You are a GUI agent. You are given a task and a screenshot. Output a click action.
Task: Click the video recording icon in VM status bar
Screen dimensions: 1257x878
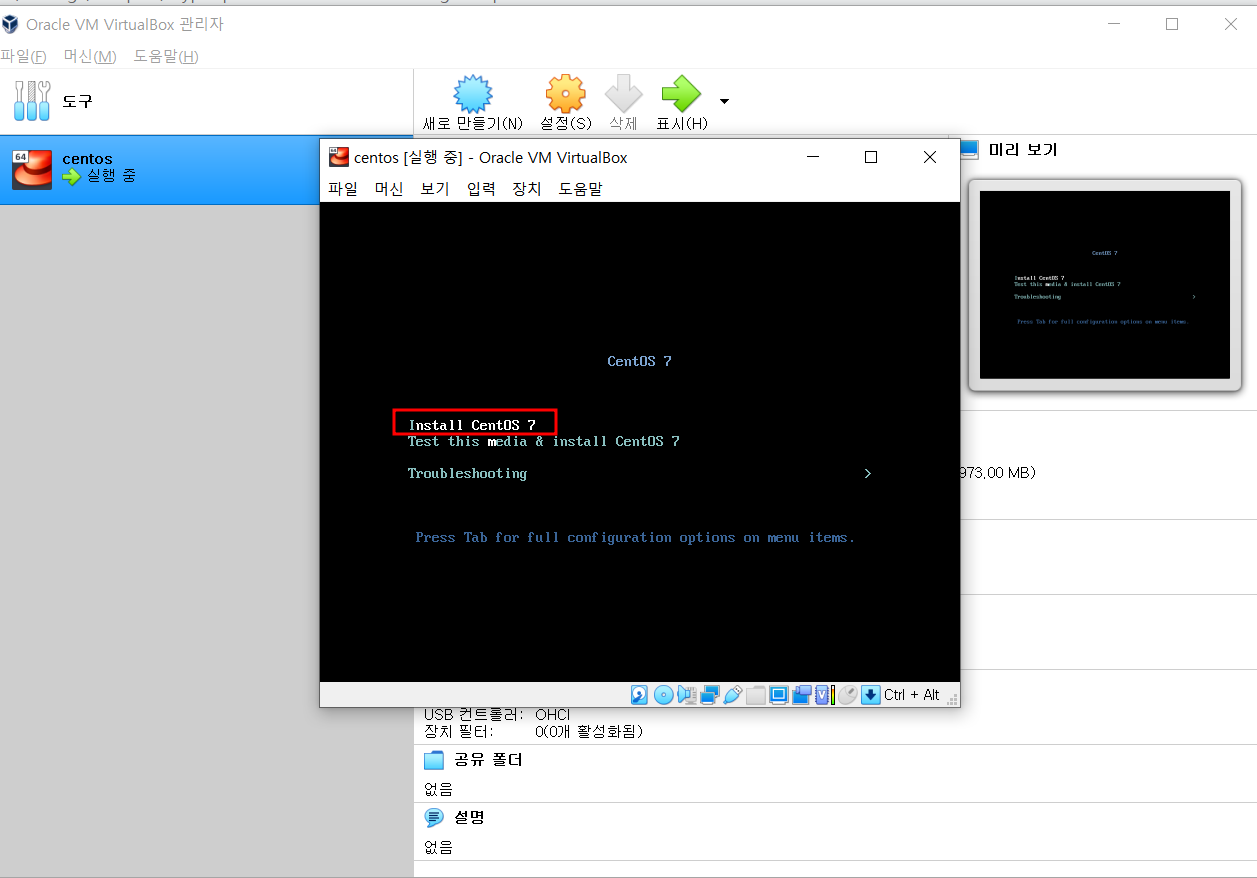coord(802,695)
